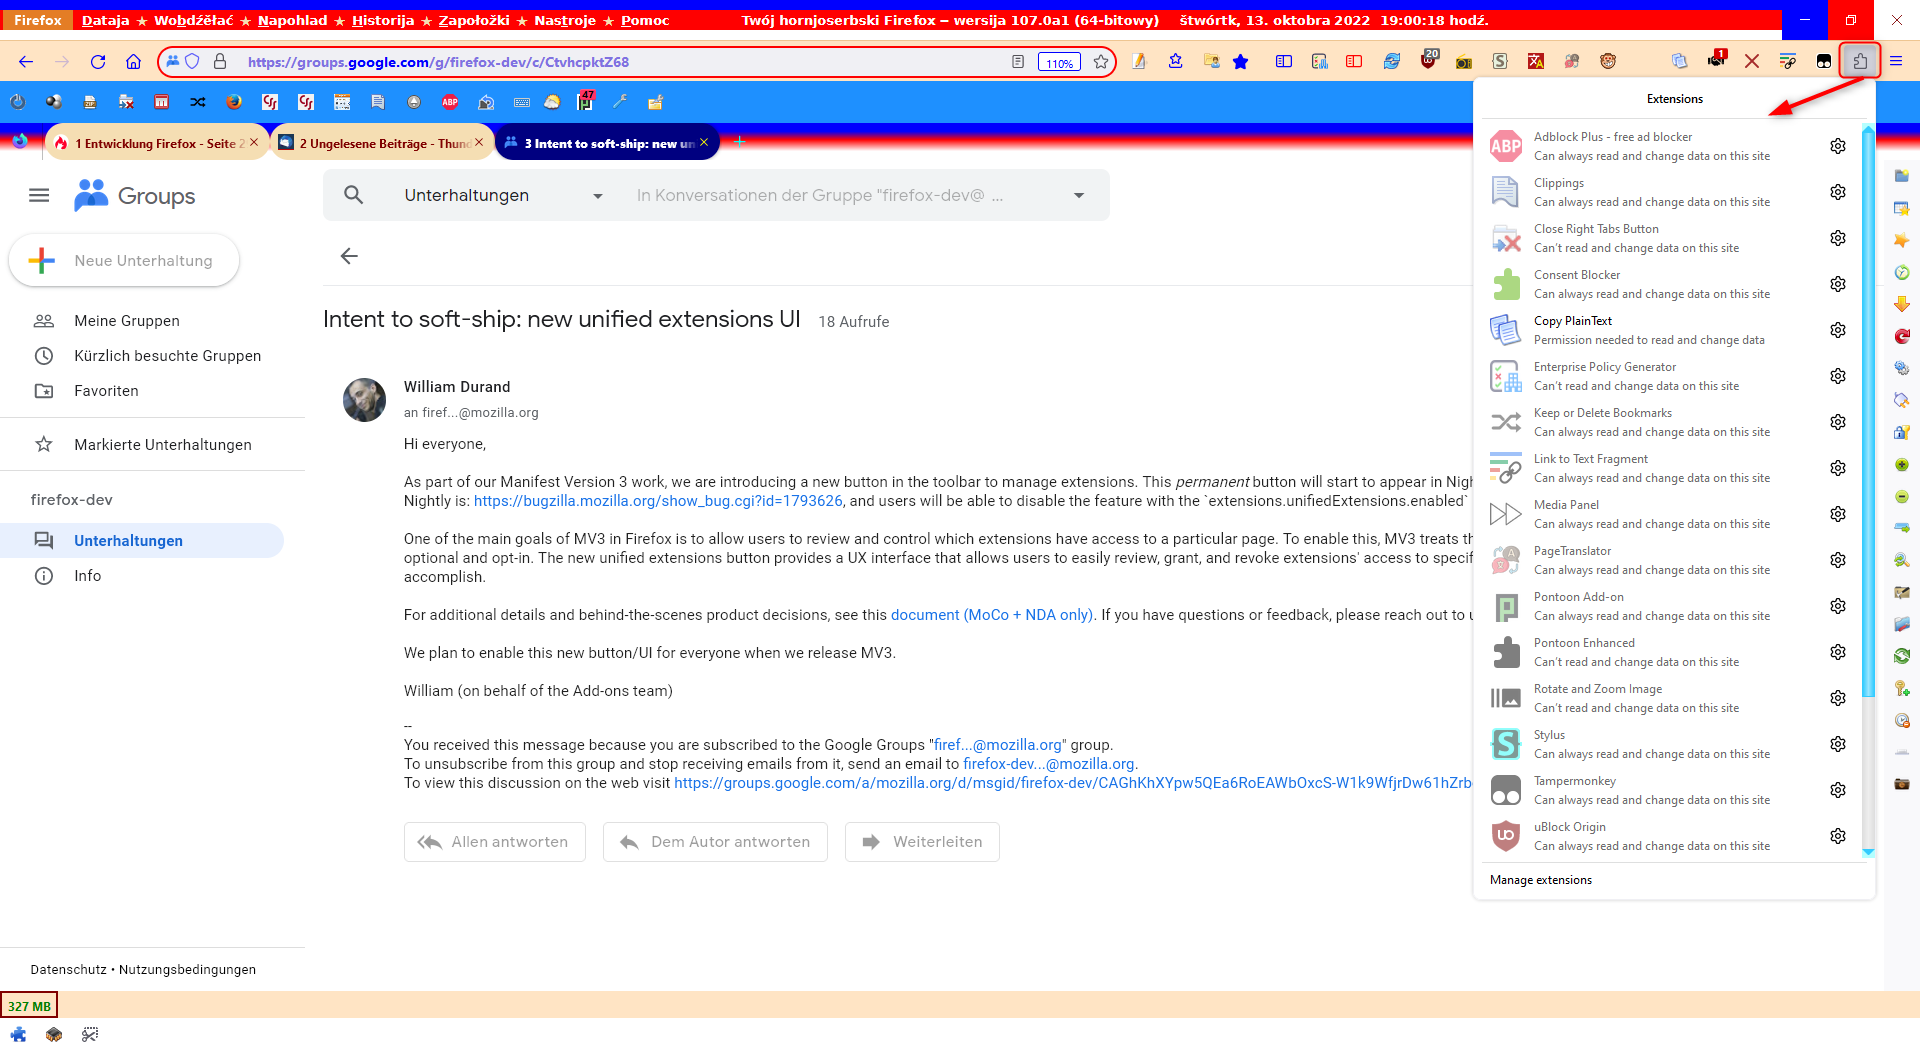Return to conversation list with back arrow
Image resolution: width=1920 pixels, height=1050 pixels.
(x=349, y=256)
